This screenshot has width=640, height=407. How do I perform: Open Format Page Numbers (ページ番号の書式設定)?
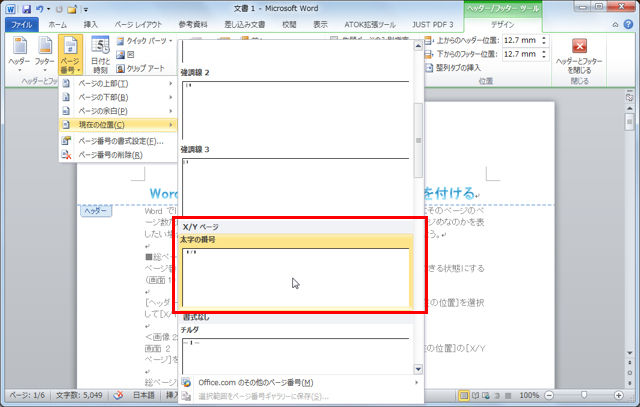tap(118, 141)
